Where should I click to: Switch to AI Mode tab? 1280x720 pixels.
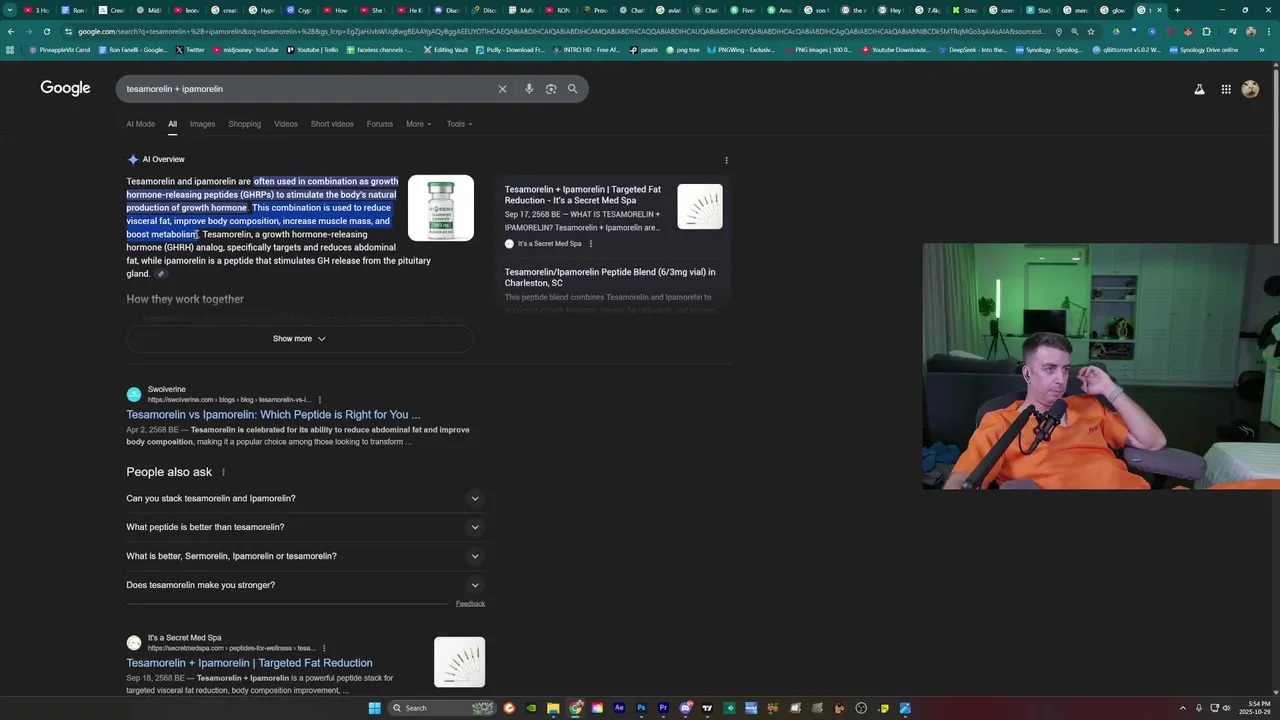point(140,124)
